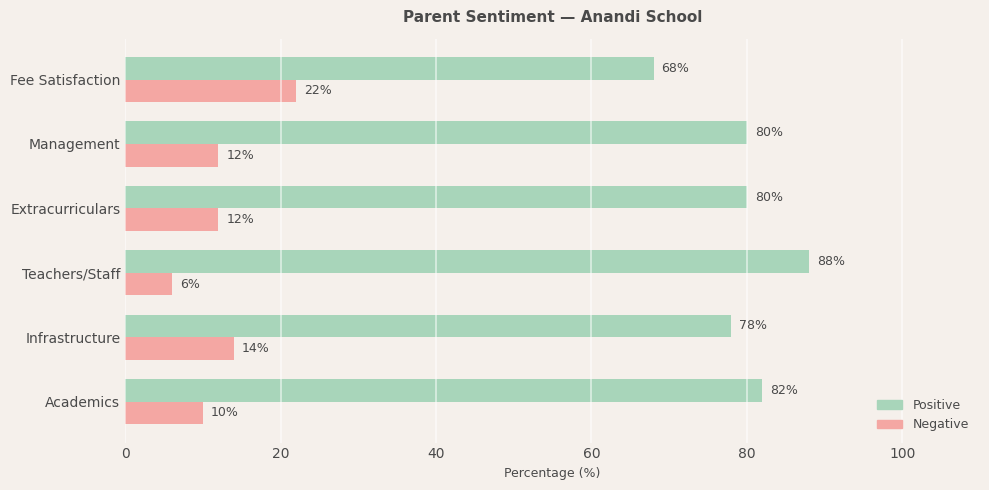
Task: Select the Academics positive 82% bar
Action: pos(443,390)
